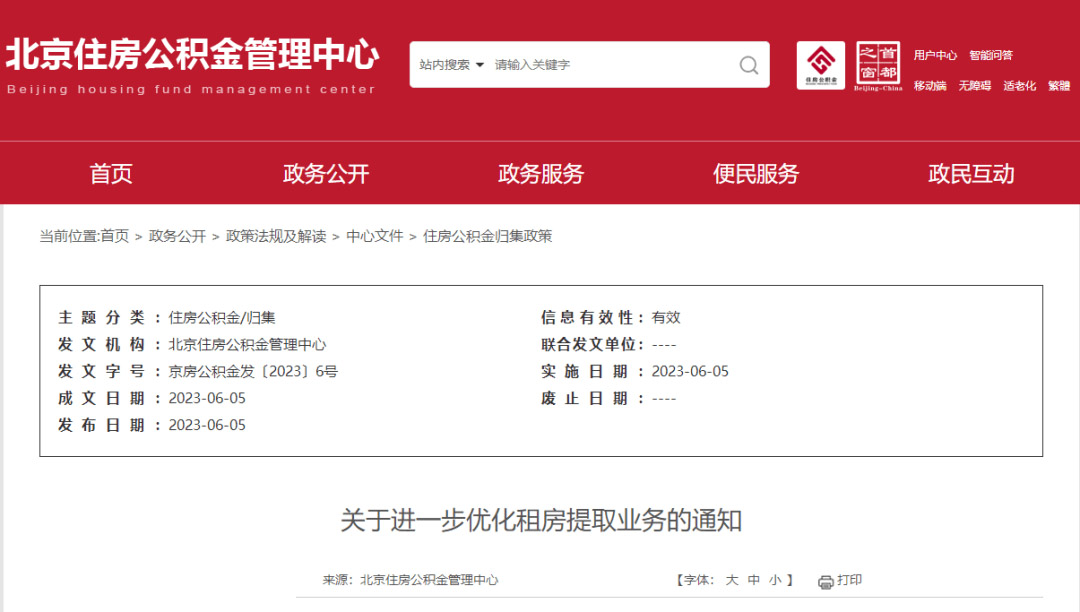Click the 北京住房公积金管理中心 site title logo

[192, 66]
